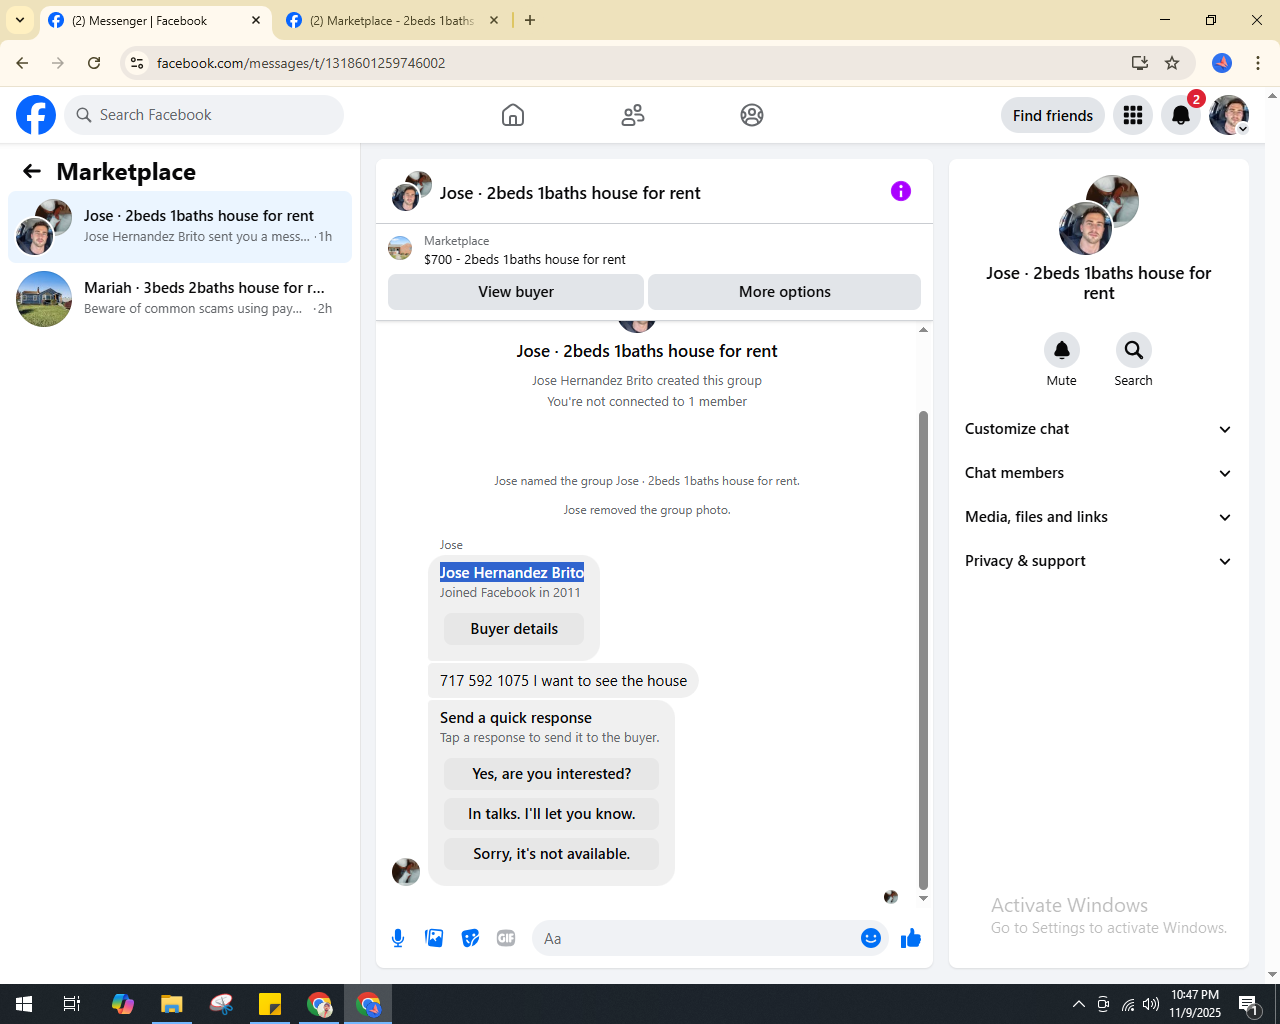Click the chat scroll down arrow

[923, 898]
